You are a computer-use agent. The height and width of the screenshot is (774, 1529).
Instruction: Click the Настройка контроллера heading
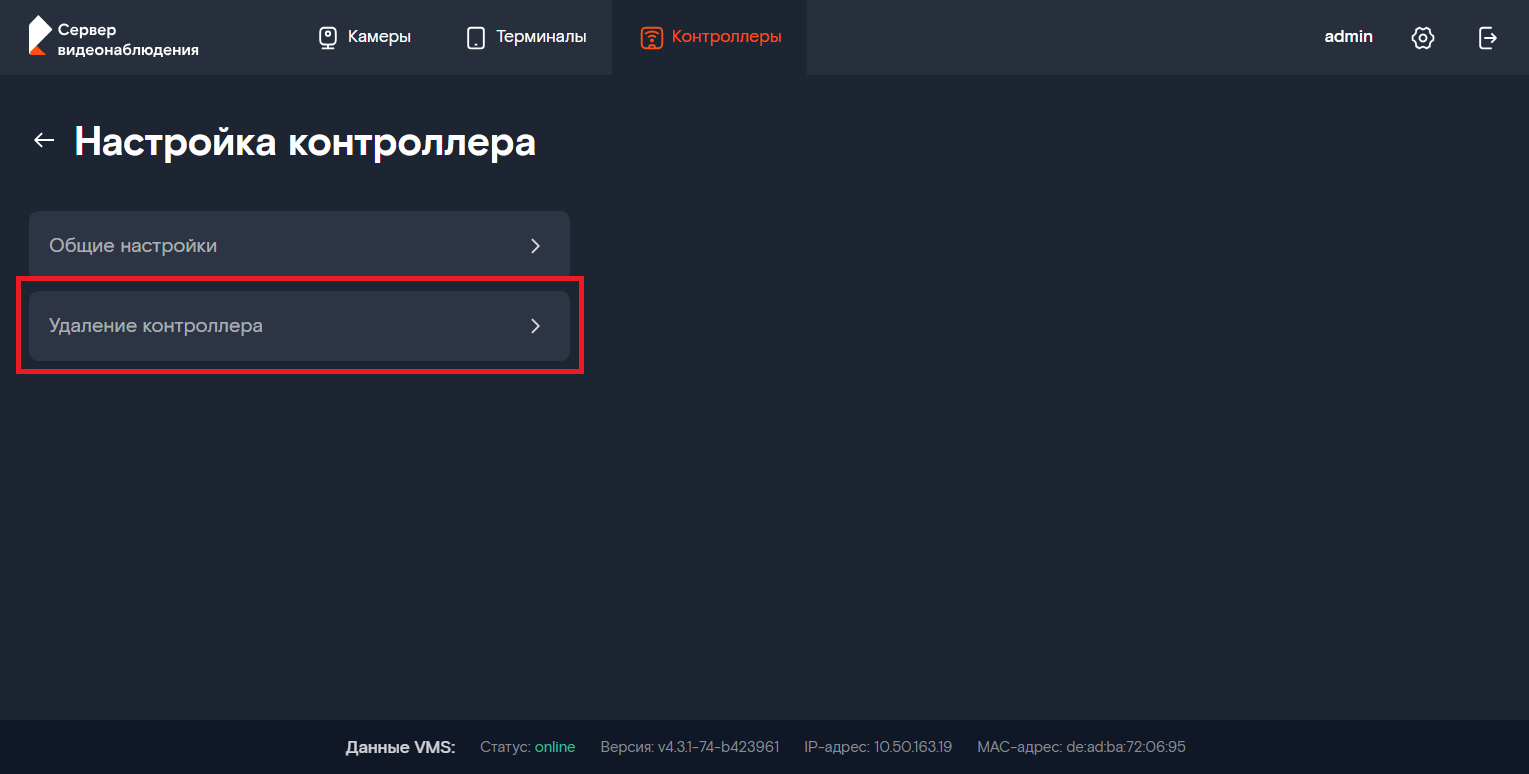305,142
